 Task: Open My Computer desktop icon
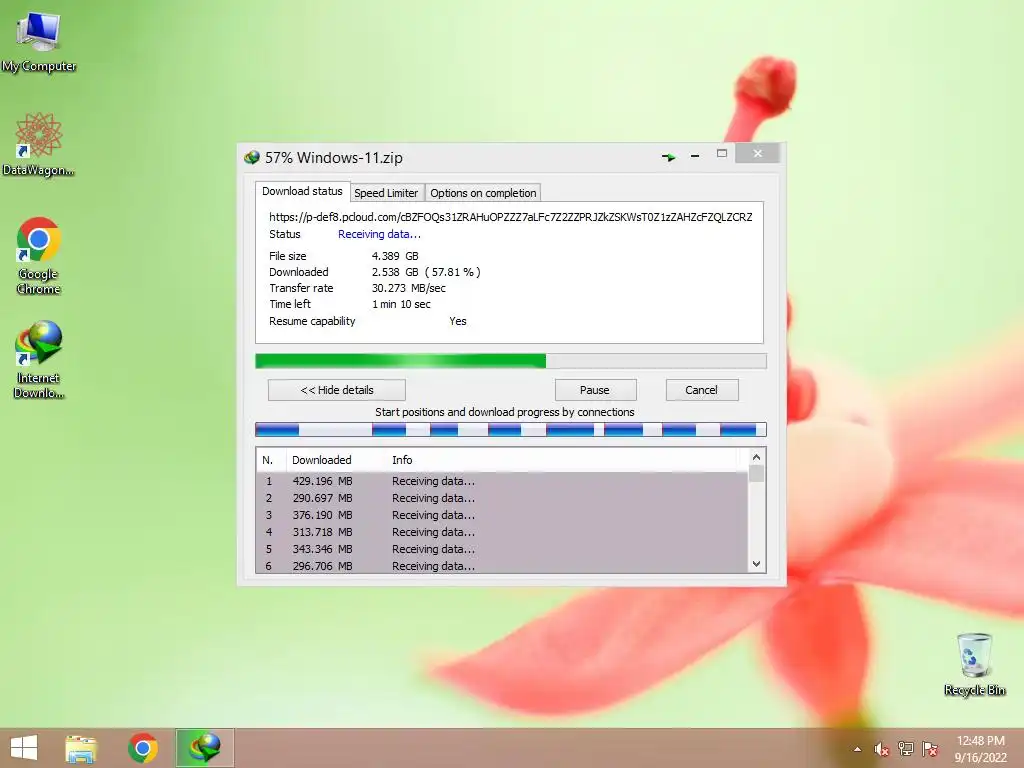tap(39, 40)
